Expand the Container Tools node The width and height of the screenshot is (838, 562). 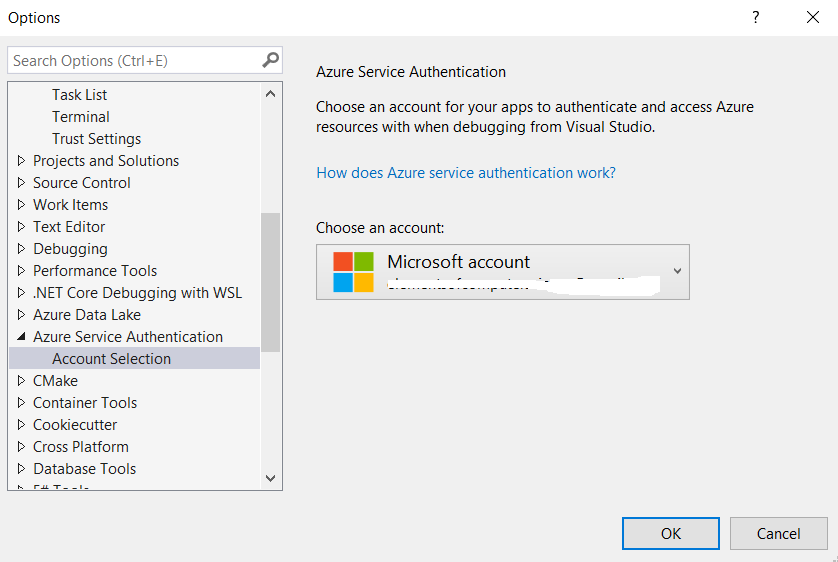[21, 402]
